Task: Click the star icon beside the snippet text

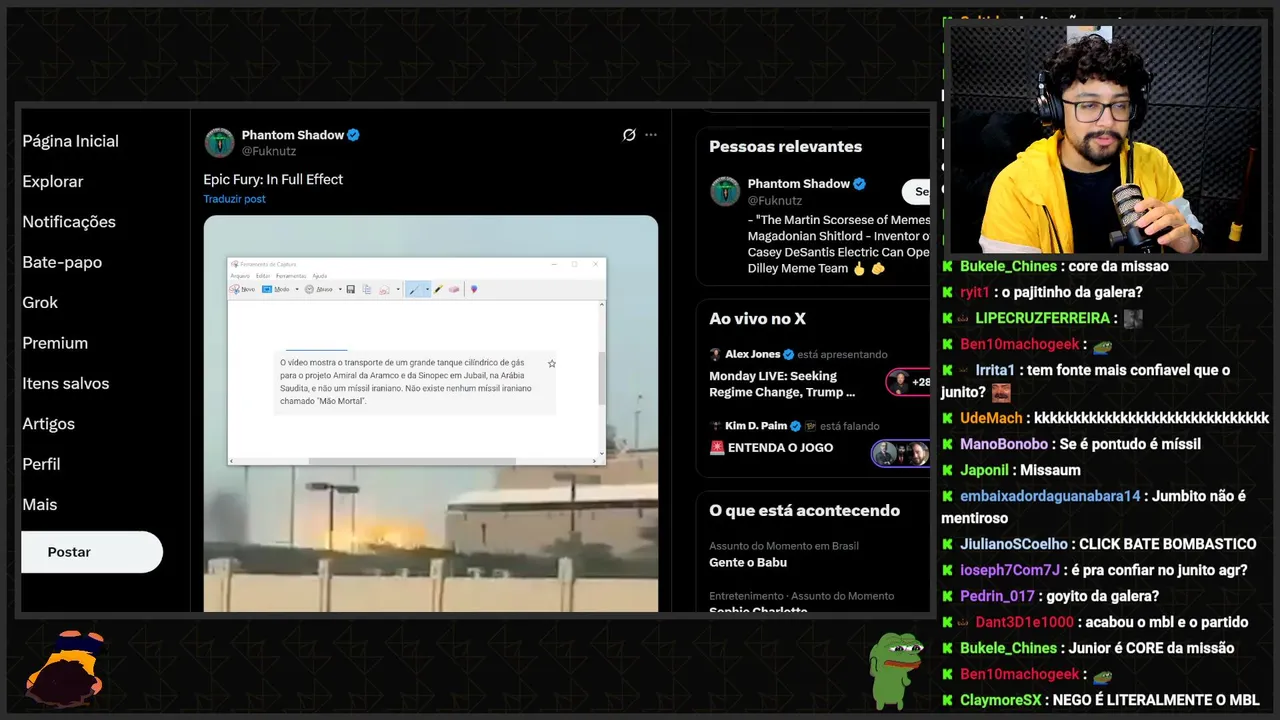Action: point(551,364)
